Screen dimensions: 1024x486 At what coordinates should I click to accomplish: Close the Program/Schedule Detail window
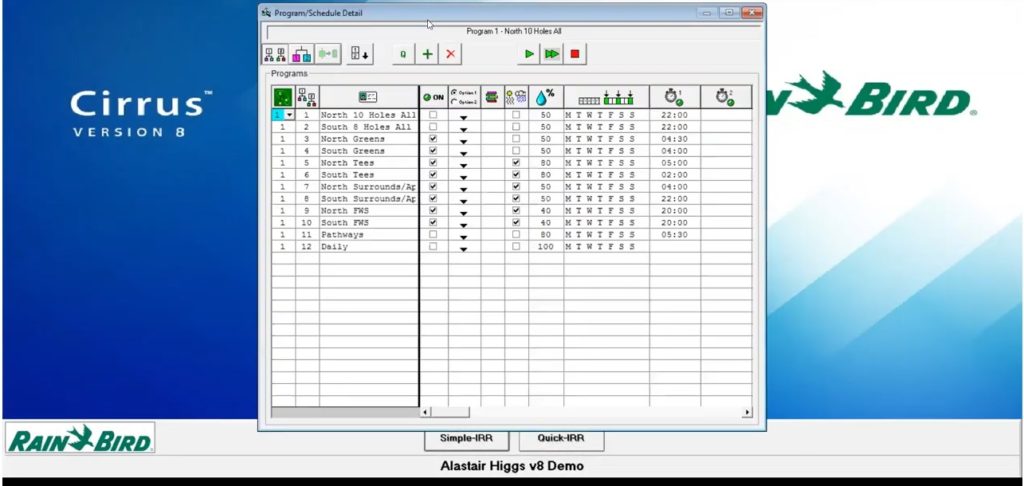752,12
